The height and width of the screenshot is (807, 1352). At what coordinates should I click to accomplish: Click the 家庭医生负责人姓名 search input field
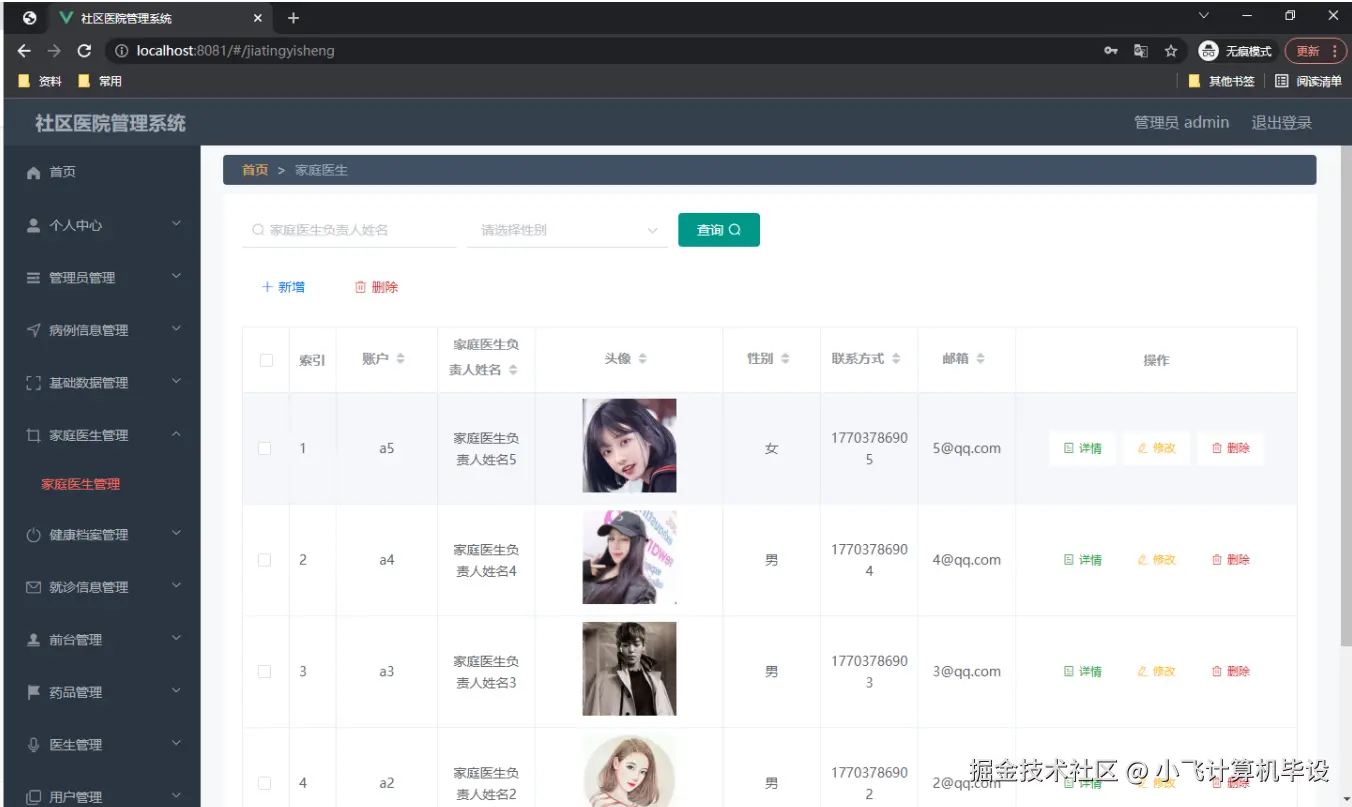(349, 230)
